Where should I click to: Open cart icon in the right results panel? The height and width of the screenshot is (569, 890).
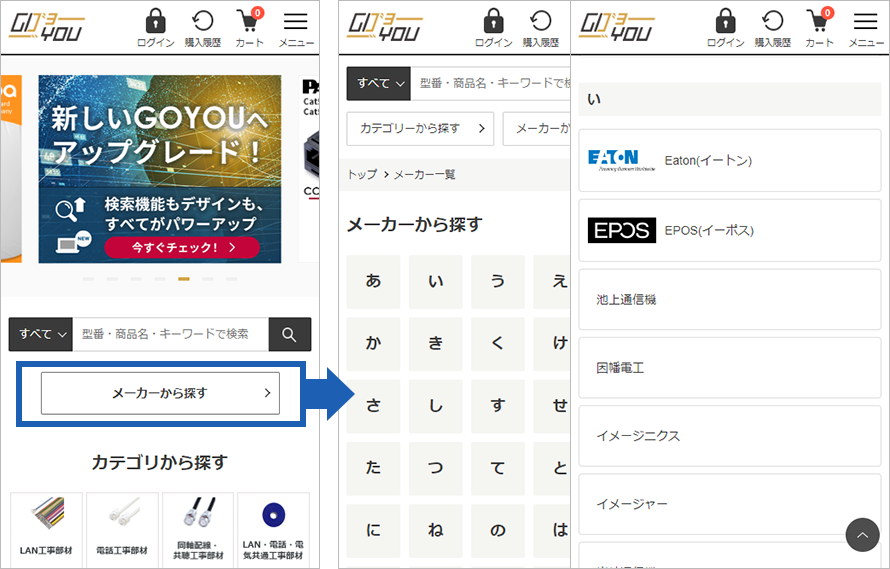coord(820,27)
